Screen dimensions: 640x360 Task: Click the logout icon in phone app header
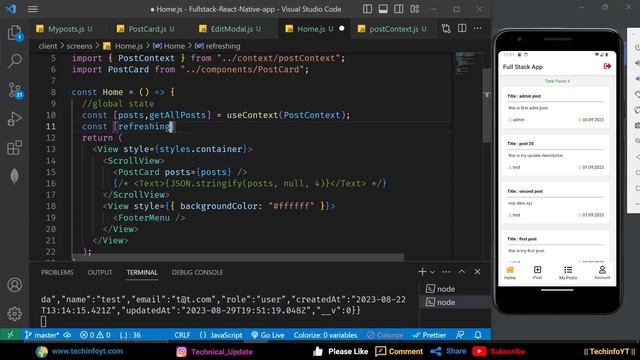pyautogui.click(x=607, y=66)
